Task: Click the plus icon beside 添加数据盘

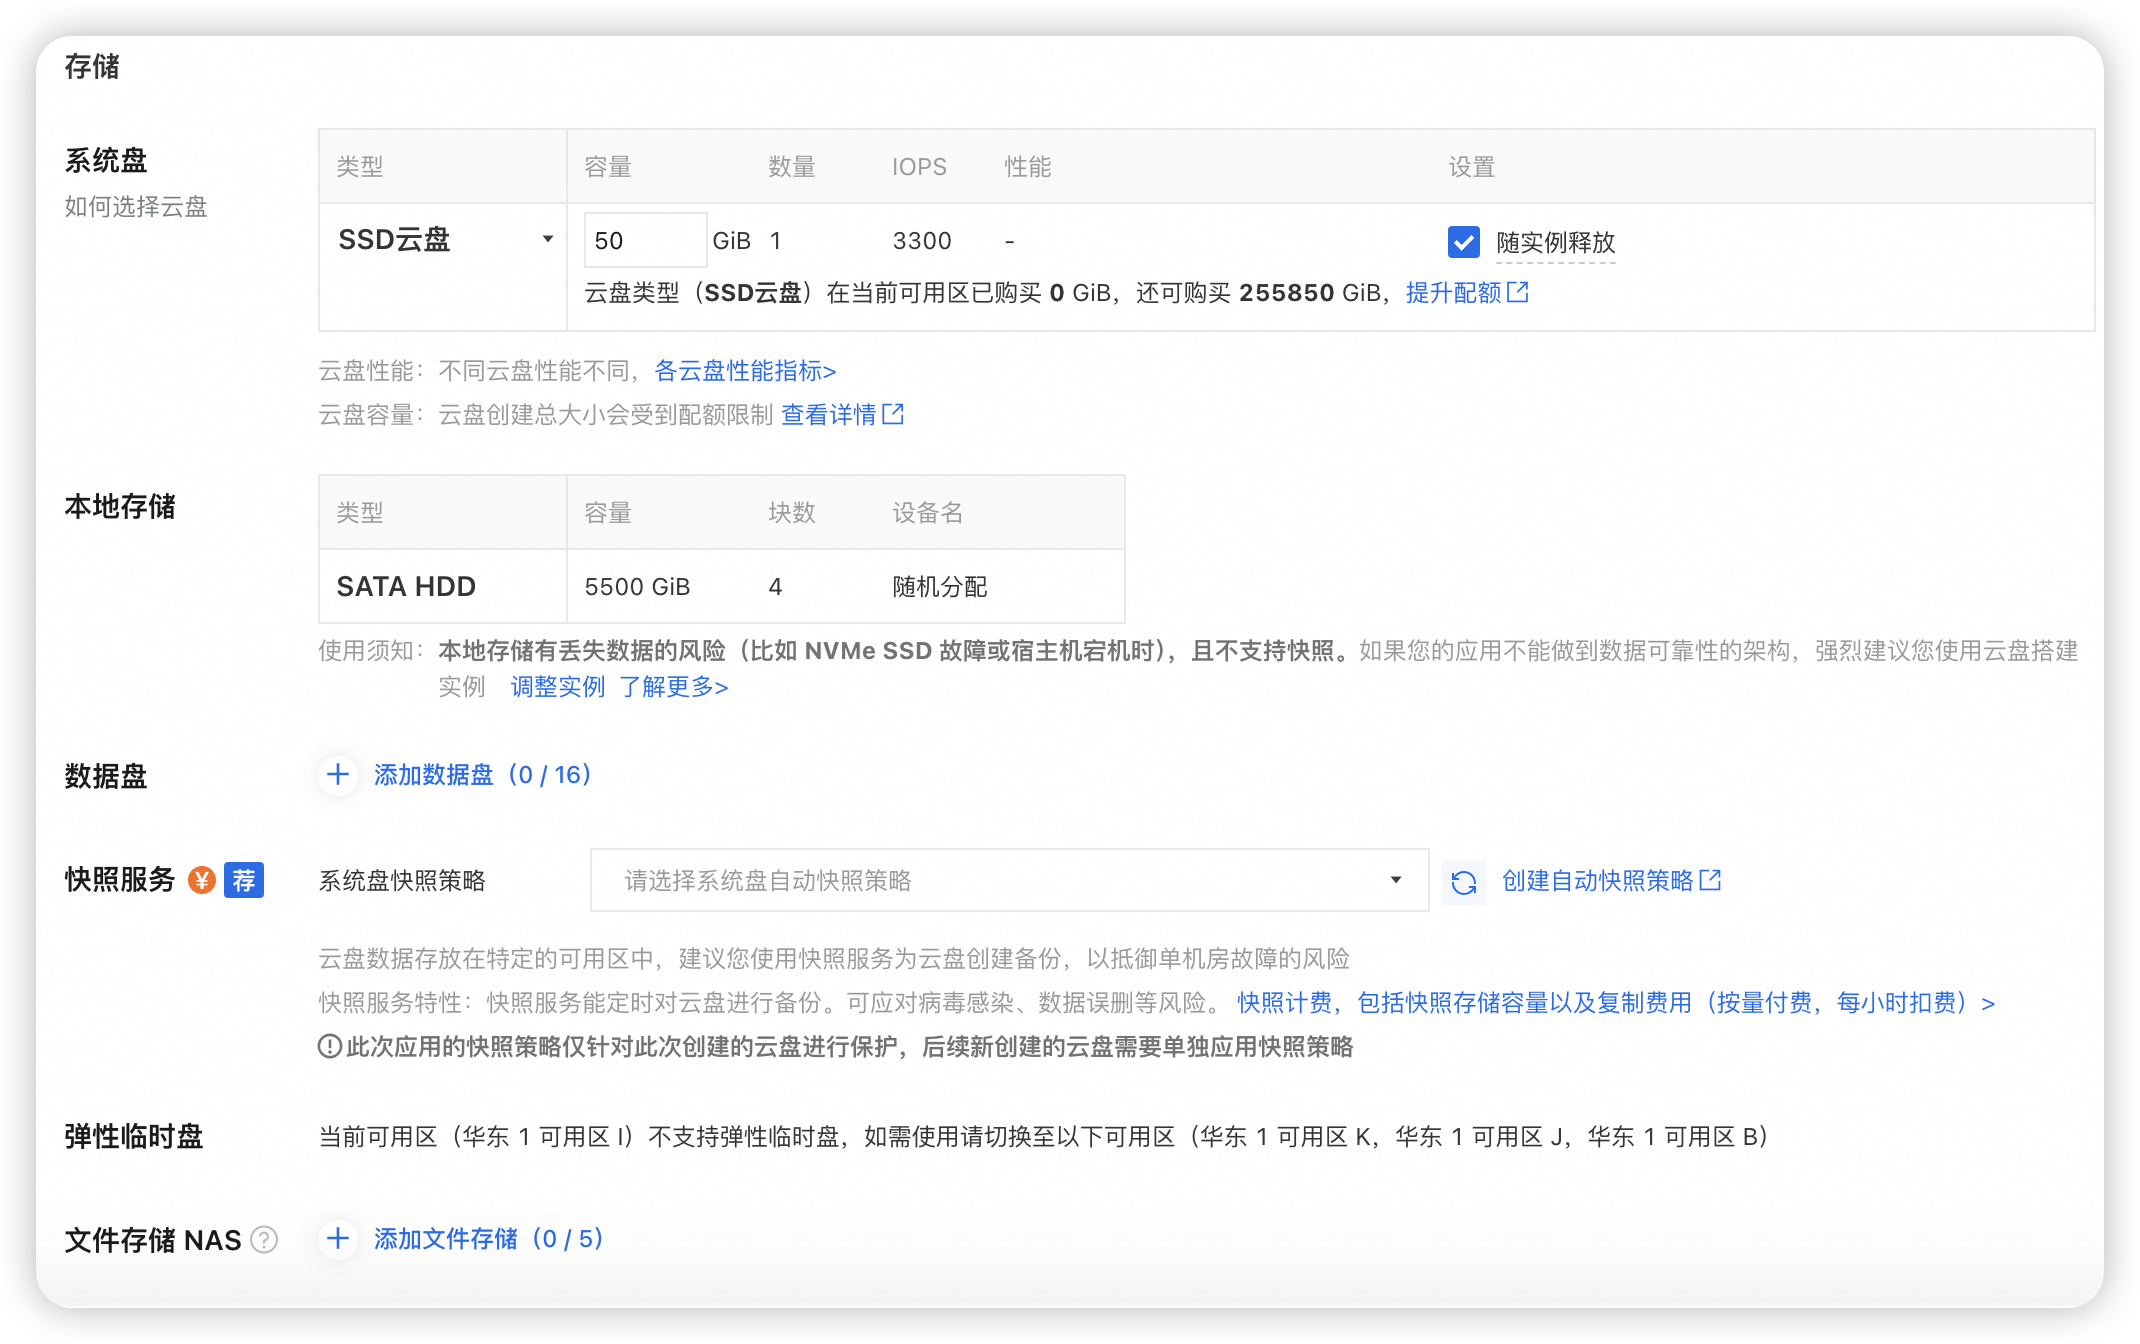Action: [x=338, y=775]
